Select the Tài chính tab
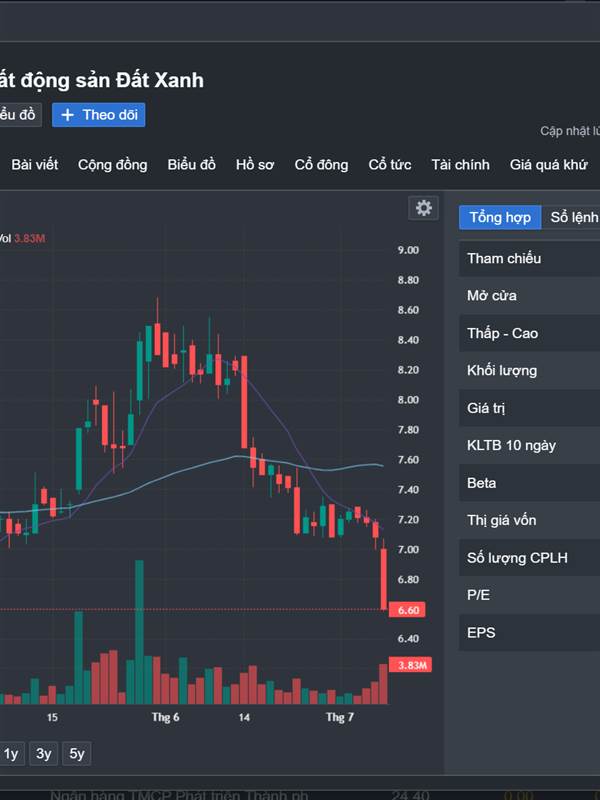The image size is (600, 800). tap(460, 165)
